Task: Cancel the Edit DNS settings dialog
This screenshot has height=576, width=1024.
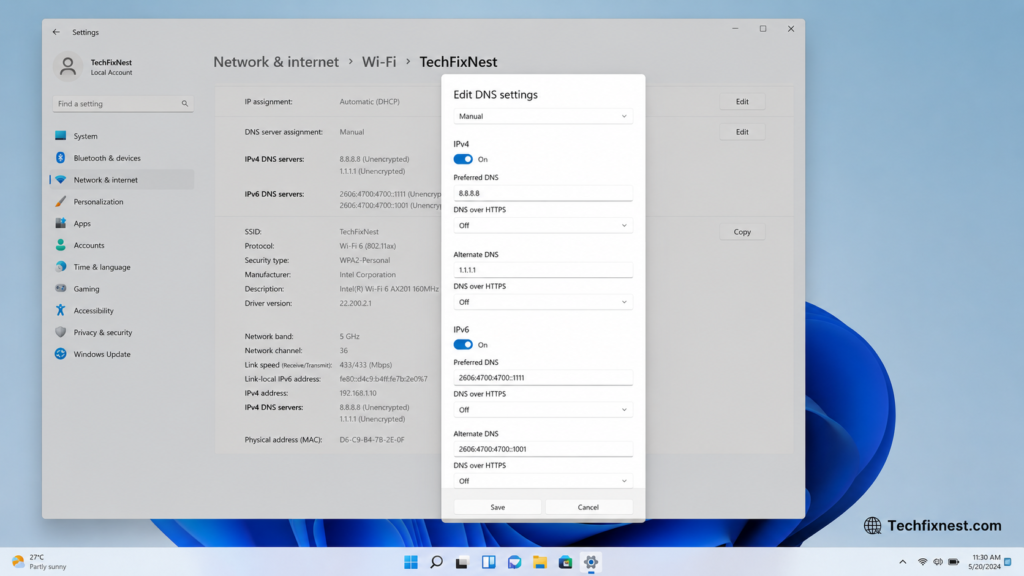Action: point(588,507)
